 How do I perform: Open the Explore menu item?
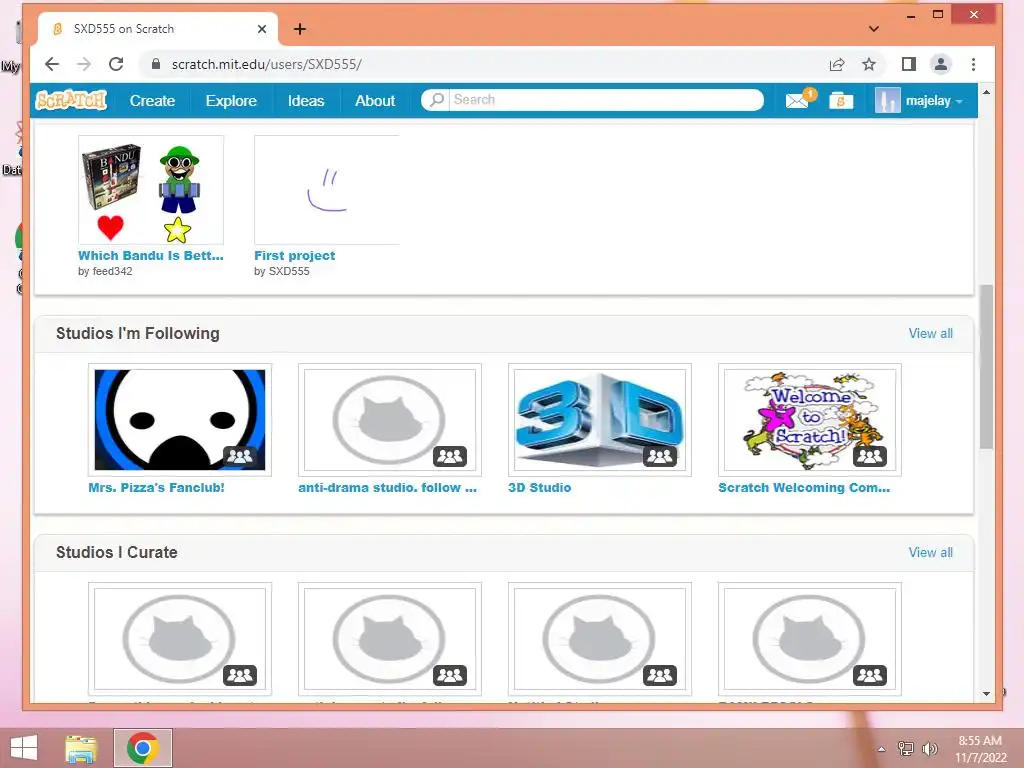(x=231, y=101)
